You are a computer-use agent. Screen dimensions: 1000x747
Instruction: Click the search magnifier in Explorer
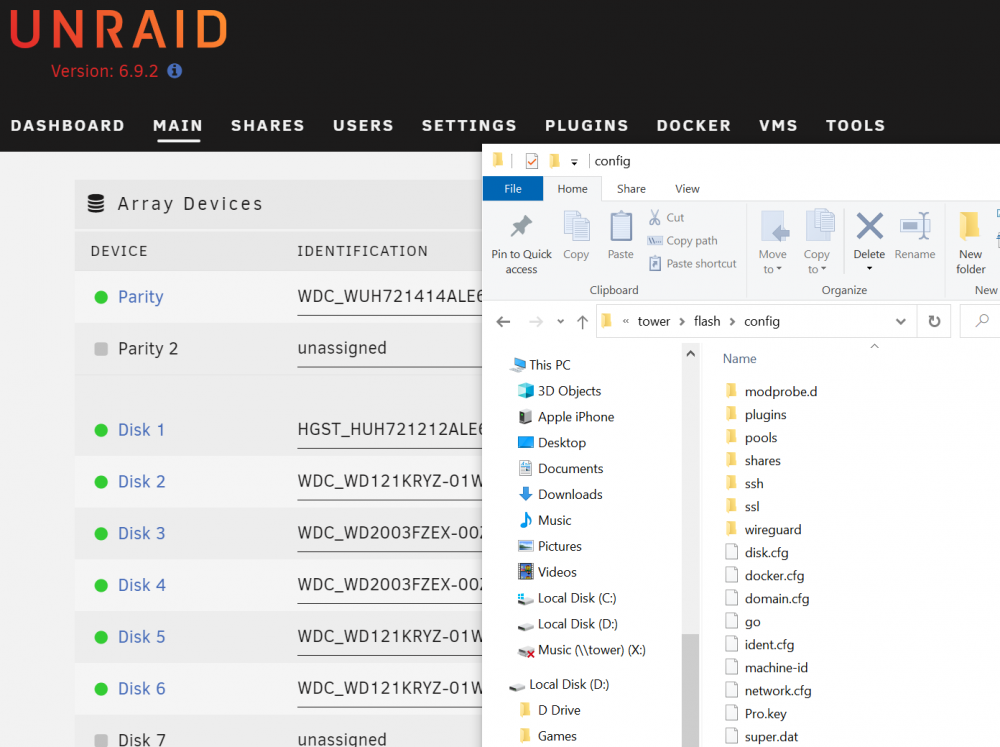tap(982, 320)
